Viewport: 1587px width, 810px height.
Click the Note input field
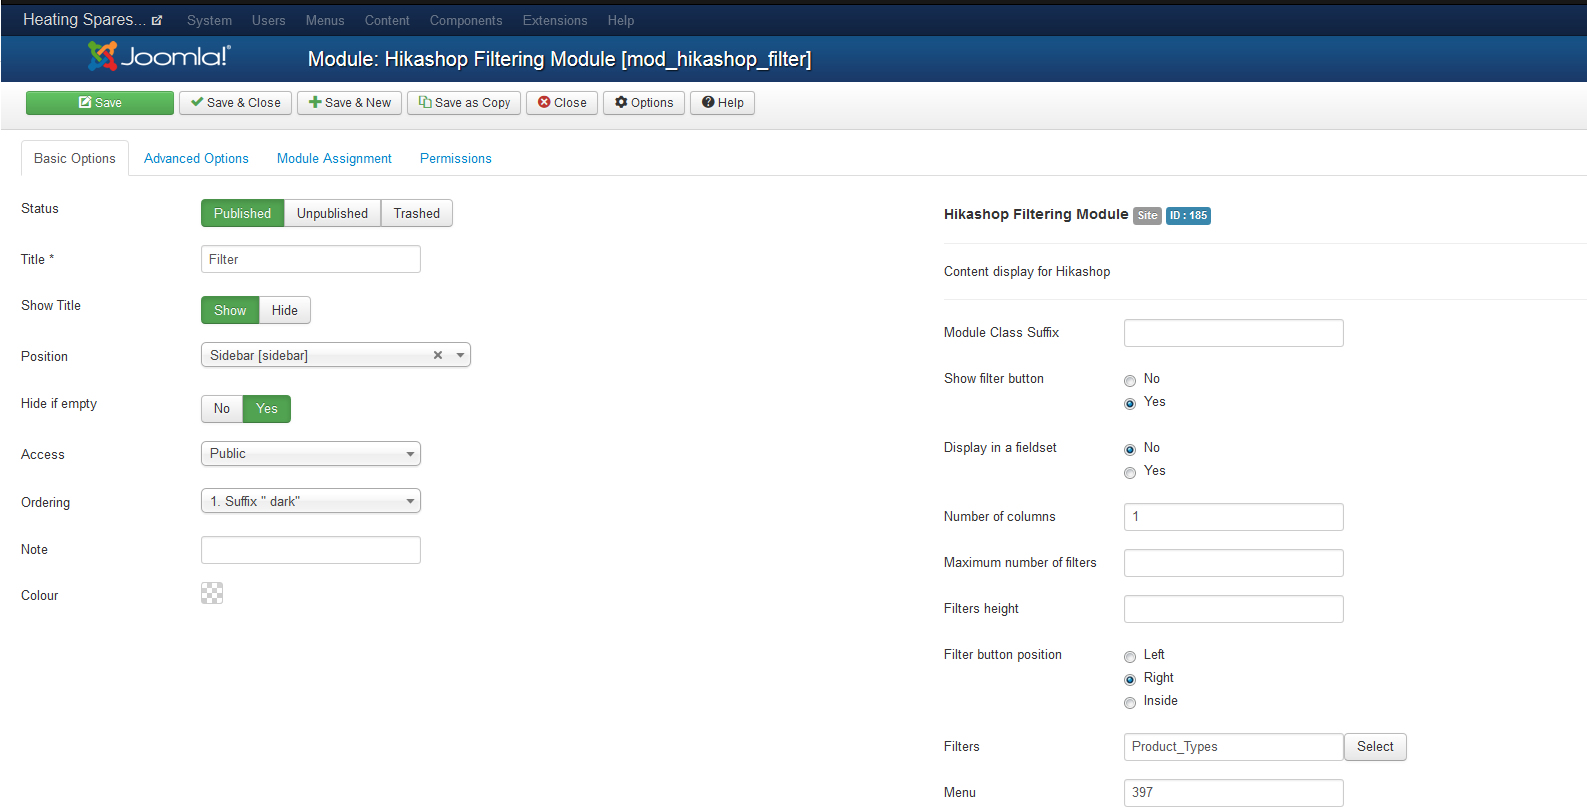click(311, 550)
